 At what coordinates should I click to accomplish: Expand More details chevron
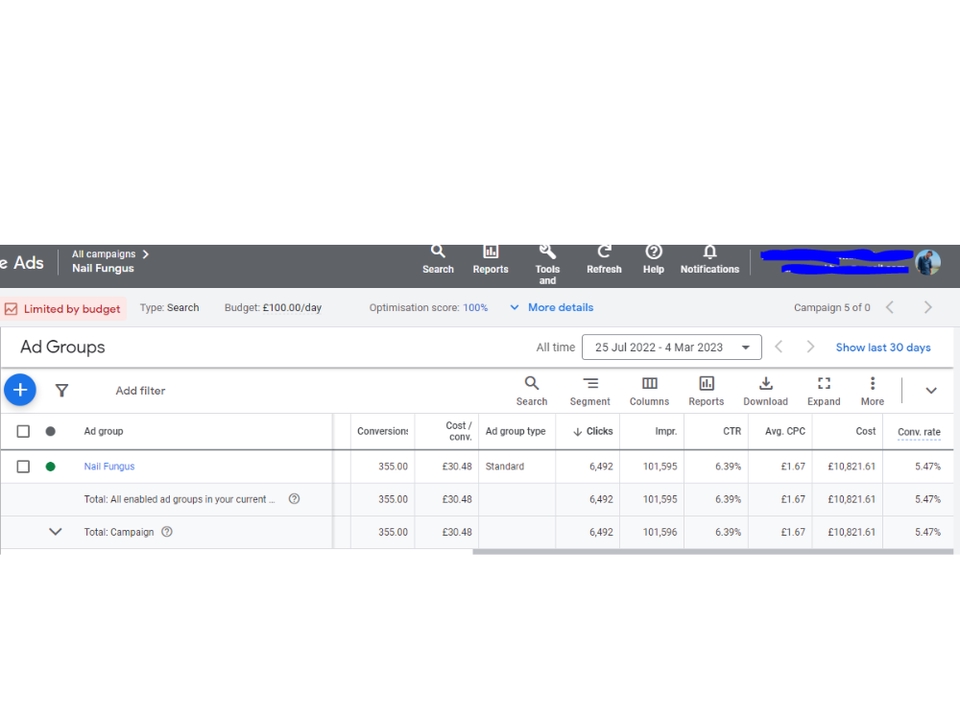point(514,307)
